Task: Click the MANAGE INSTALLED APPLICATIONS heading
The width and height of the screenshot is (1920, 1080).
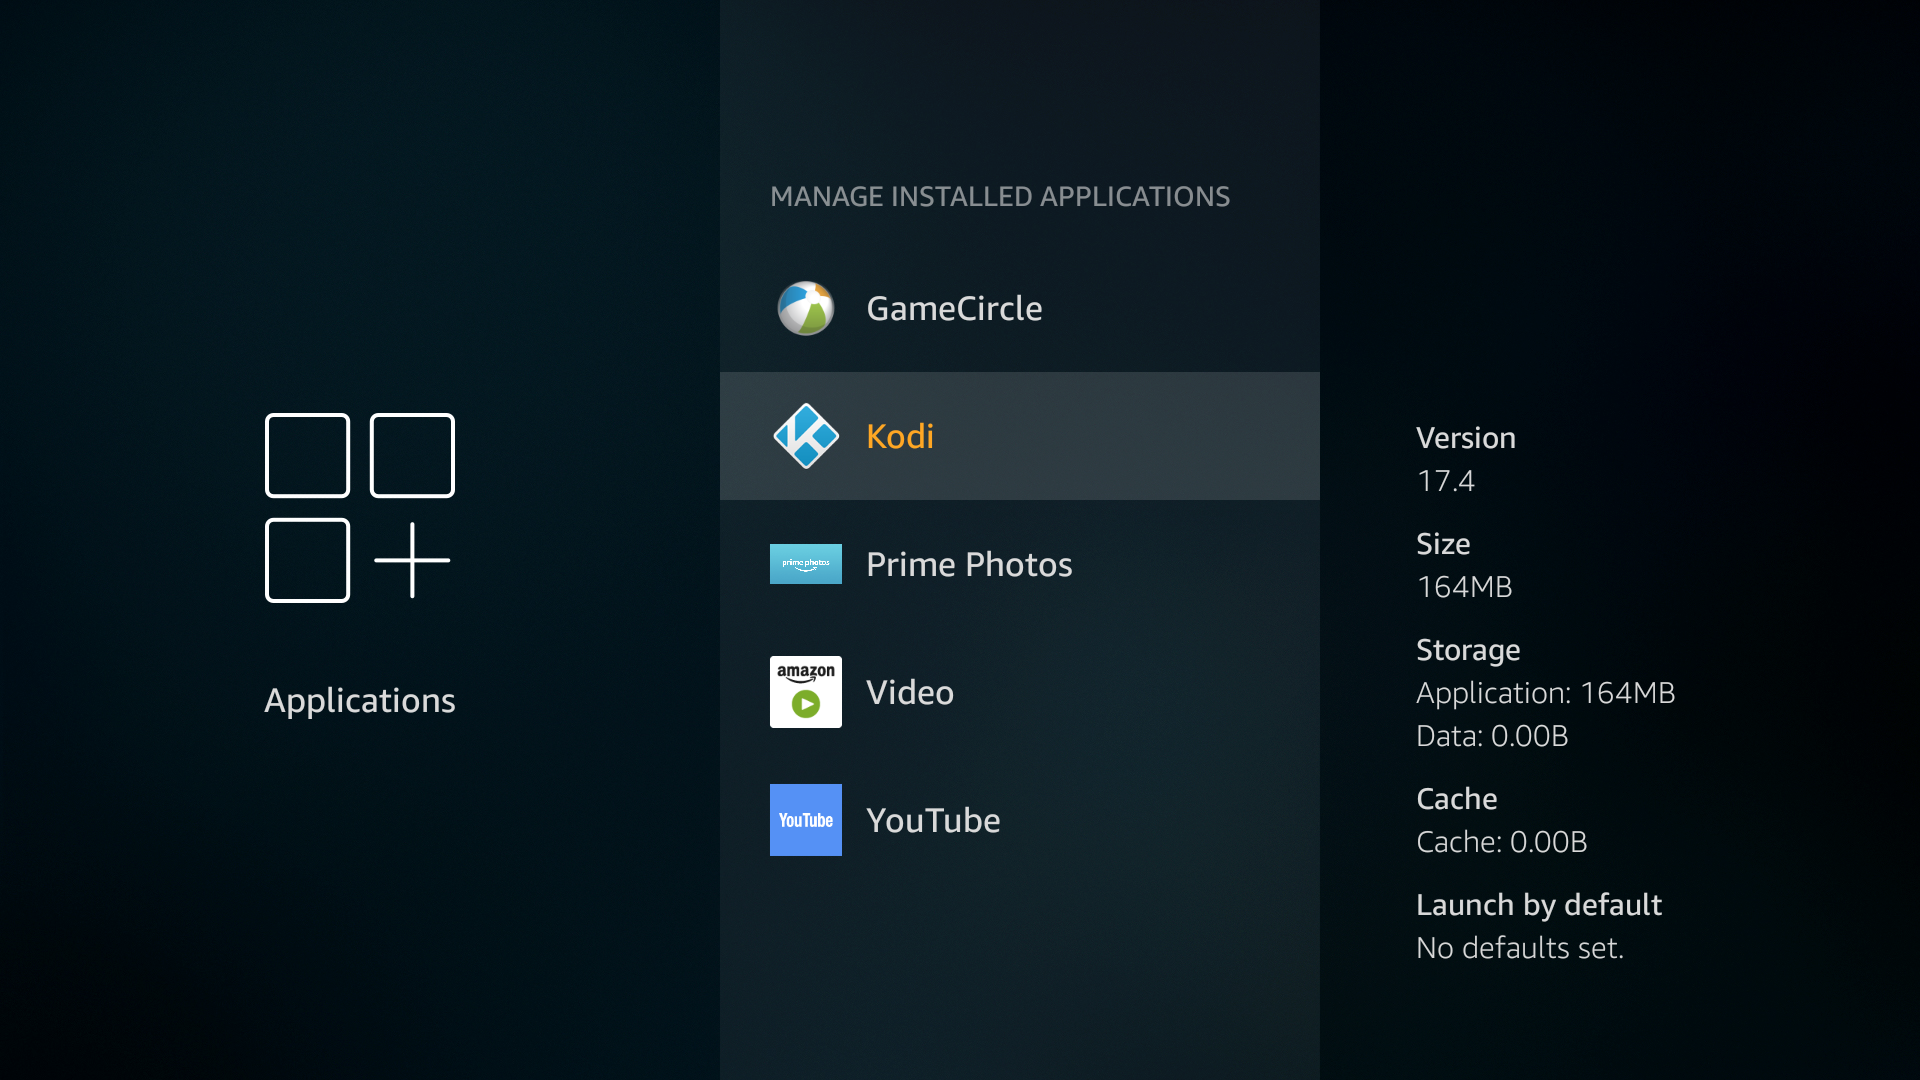Action: [1000, 196]
